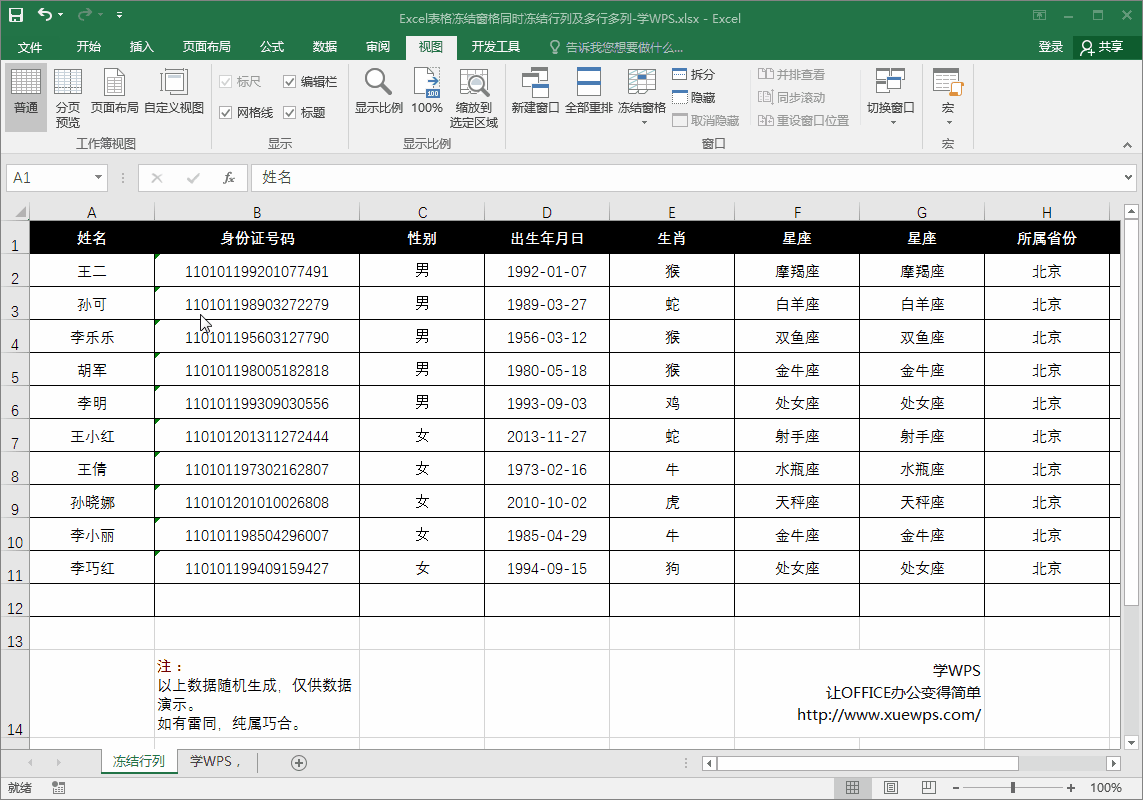Click 缩放到选定区域 zoom to selection
1143x800 pixels.
474,98
